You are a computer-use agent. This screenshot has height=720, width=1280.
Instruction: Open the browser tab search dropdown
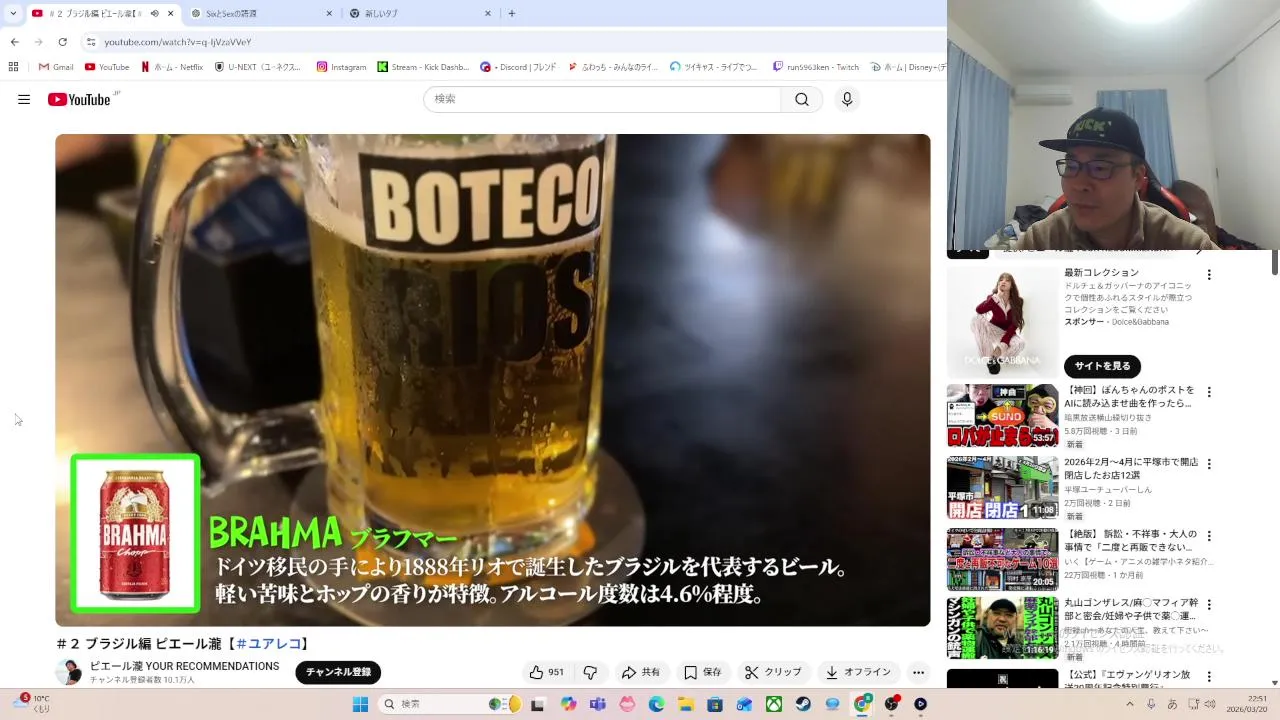13,13
